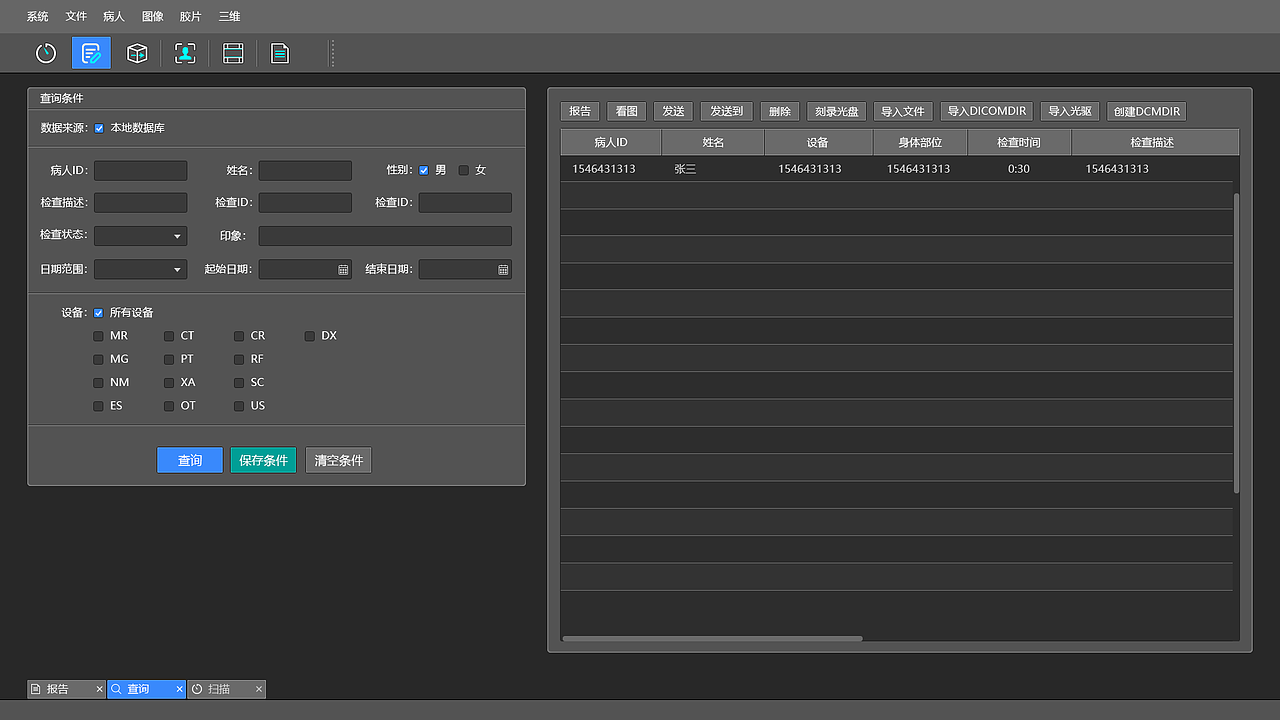This screenshot has width=1280, height=720.
Task: Click the 姓名 input field
Action: coord(305,171)
